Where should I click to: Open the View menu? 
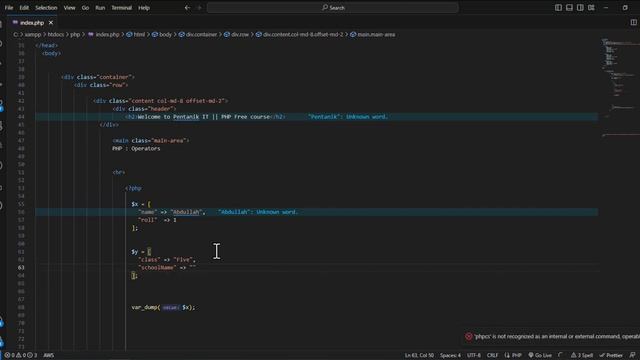(69, 7)
